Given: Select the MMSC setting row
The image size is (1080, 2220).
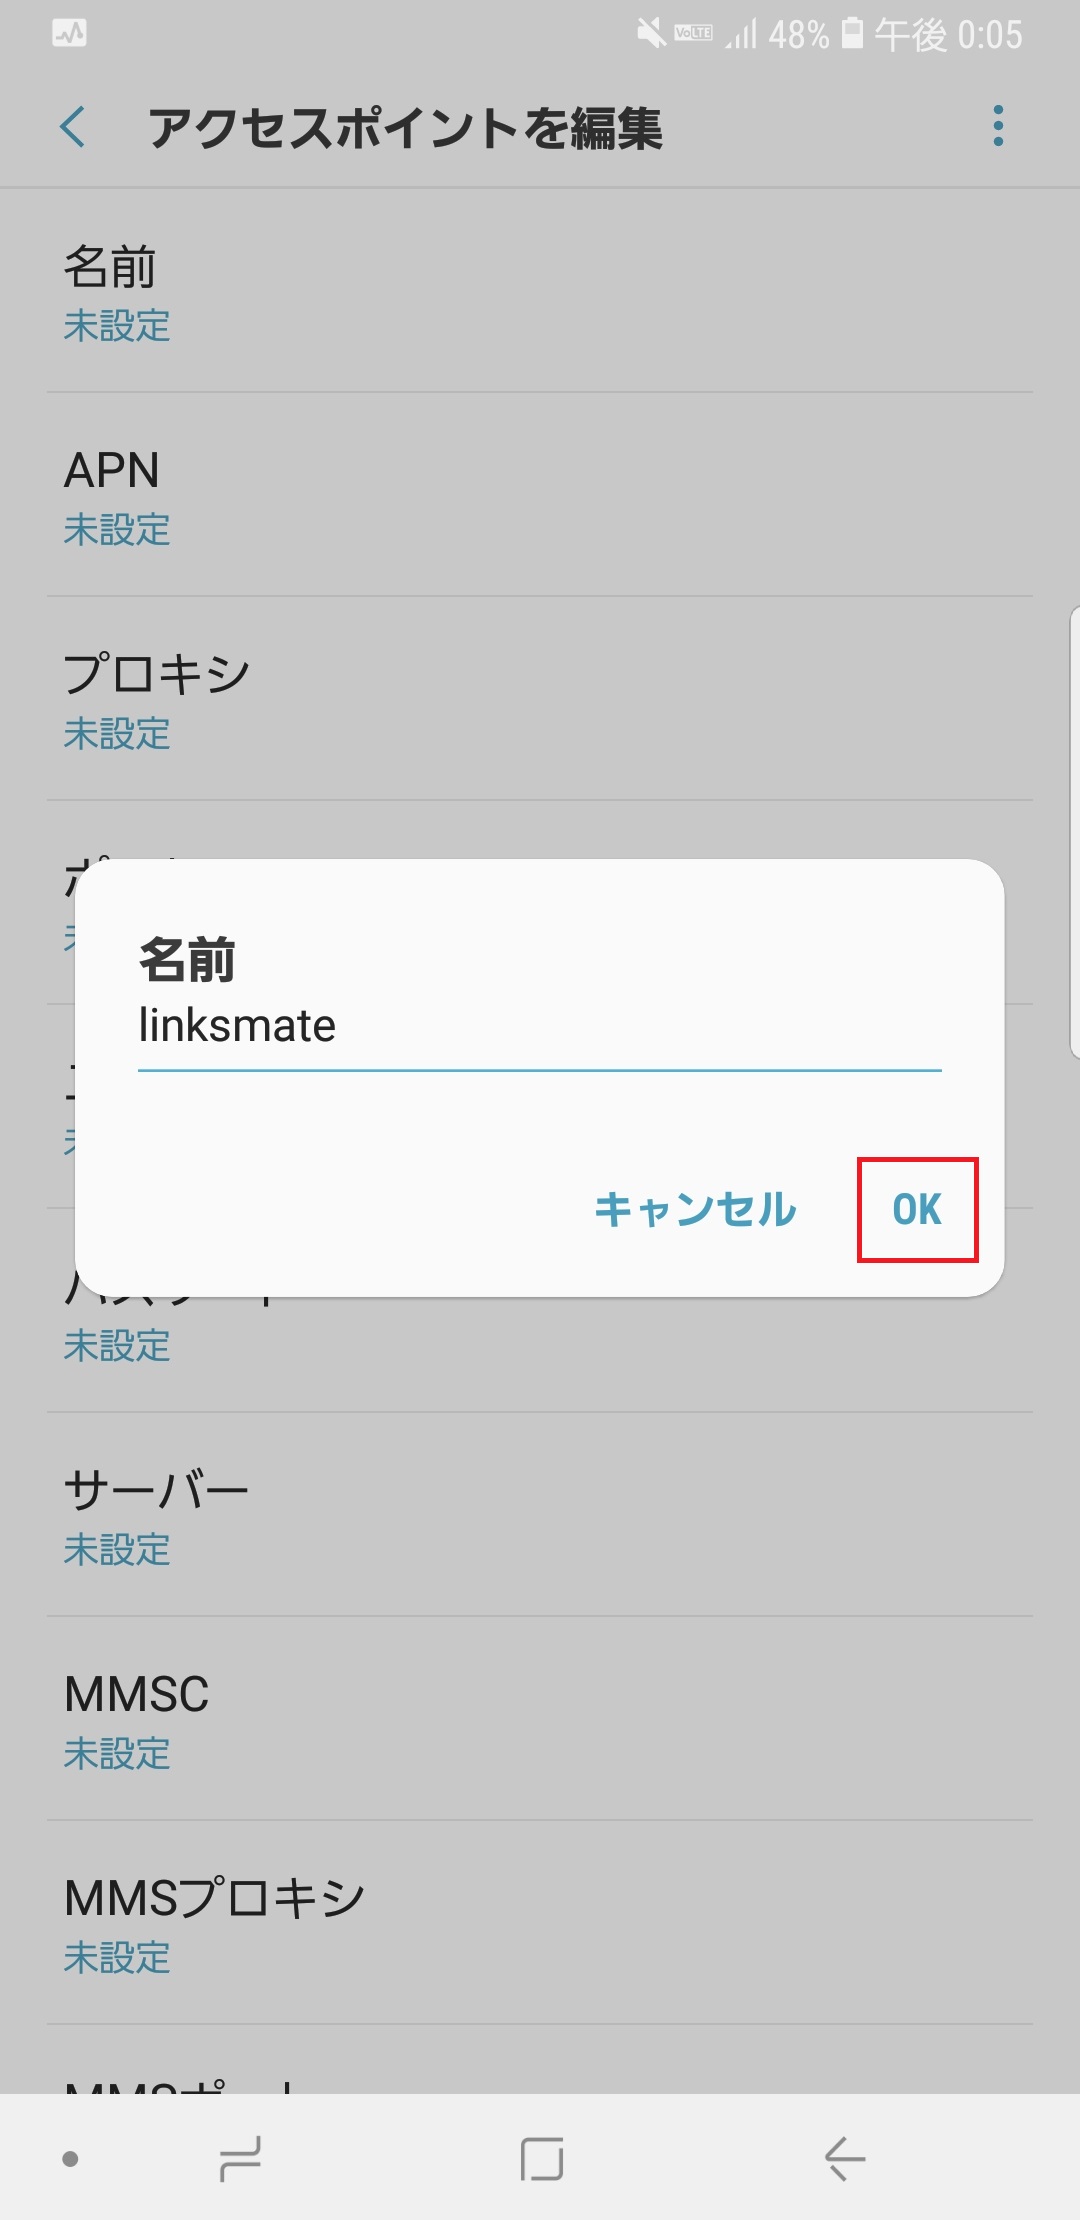Looking at the screenshot, I should coord(540,1720).
